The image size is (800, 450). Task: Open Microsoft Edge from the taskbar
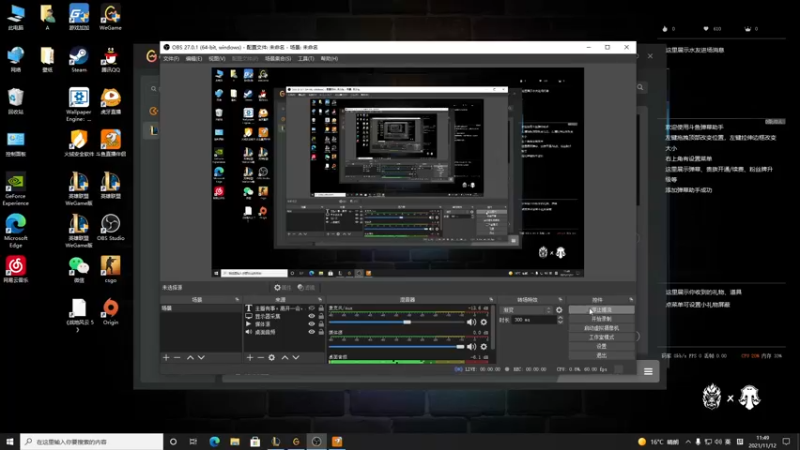pyautogui.click(x=214, y=441)
